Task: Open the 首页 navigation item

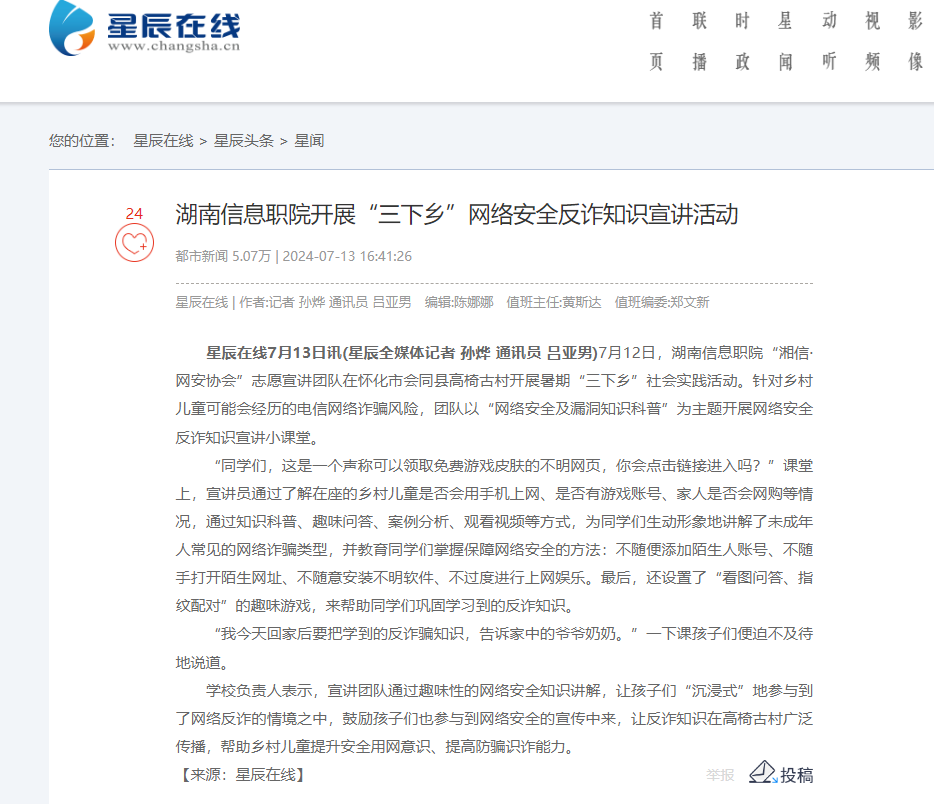Action: click(657, 41)
